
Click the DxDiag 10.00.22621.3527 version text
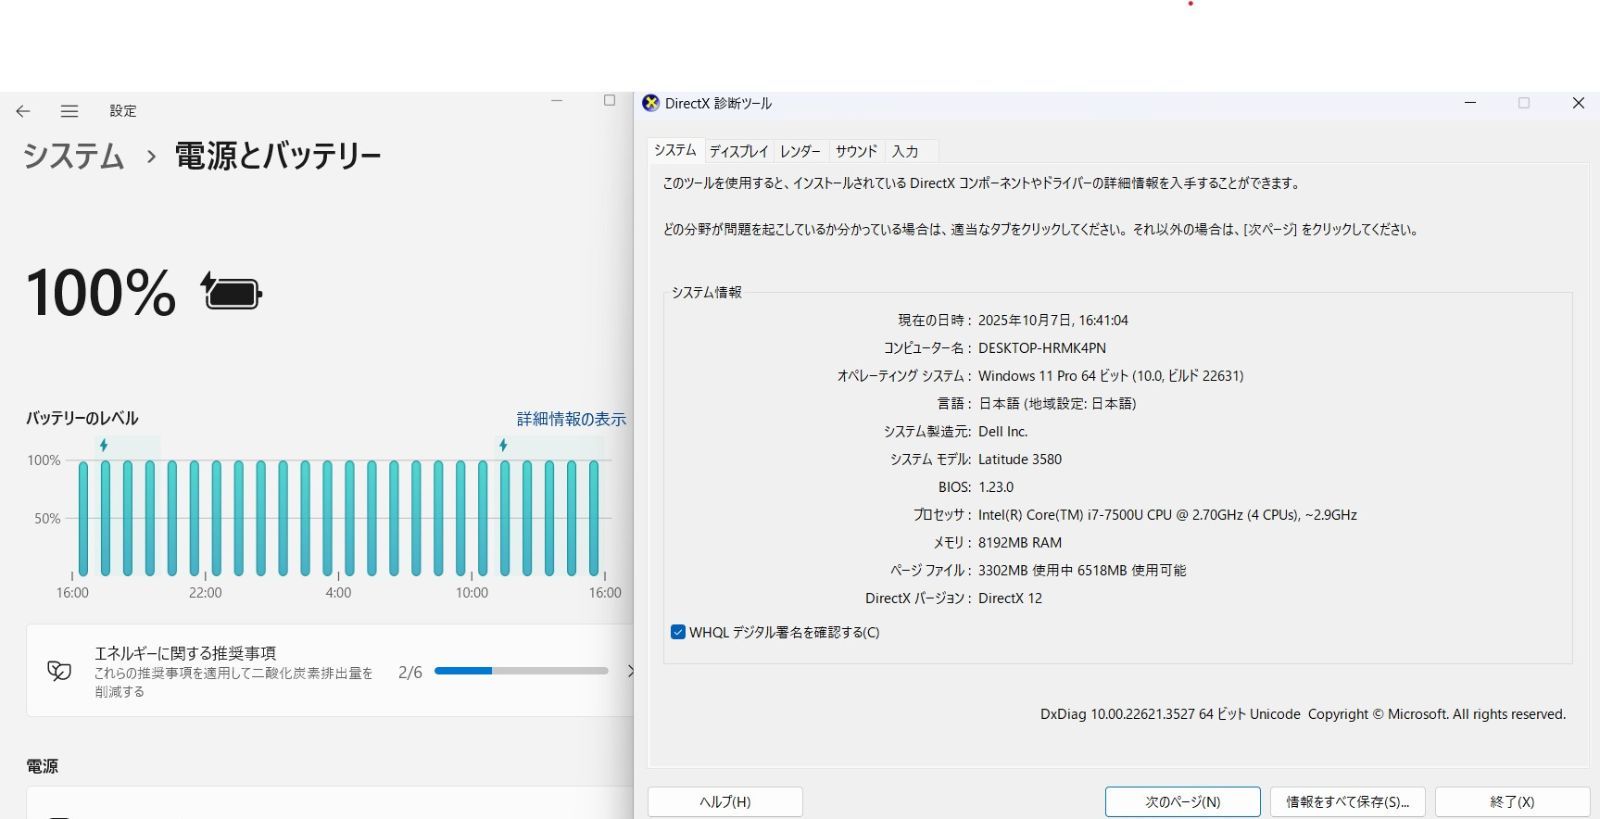click(1303, 714)
